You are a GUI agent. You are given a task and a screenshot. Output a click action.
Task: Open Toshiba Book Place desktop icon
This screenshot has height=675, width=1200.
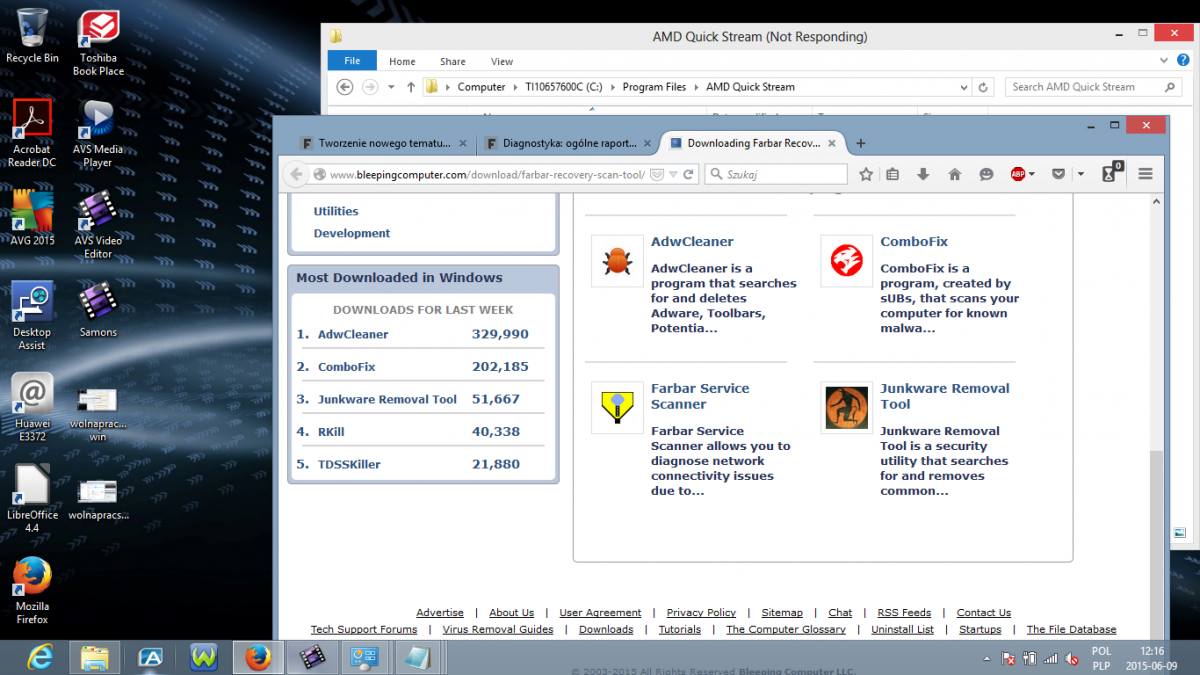(98, 42)
